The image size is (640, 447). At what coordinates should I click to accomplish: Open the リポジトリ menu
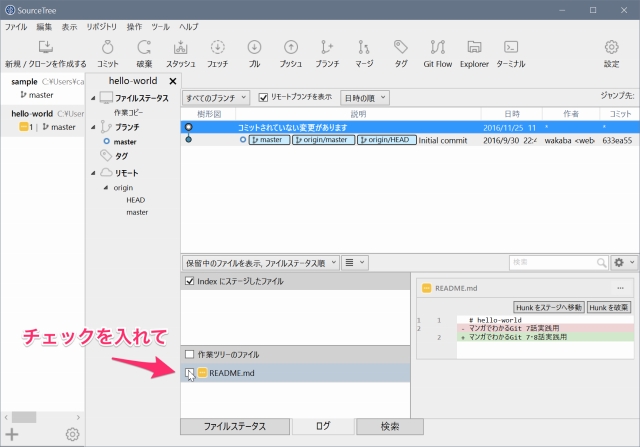102,27
